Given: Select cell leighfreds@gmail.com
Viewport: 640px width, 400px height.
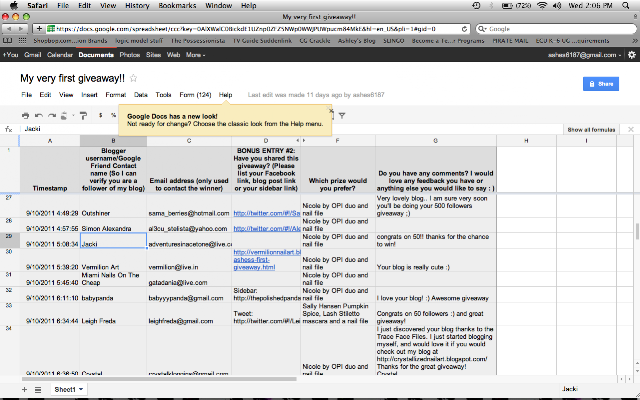Looking at the screenshot, I should click(189, 314).
